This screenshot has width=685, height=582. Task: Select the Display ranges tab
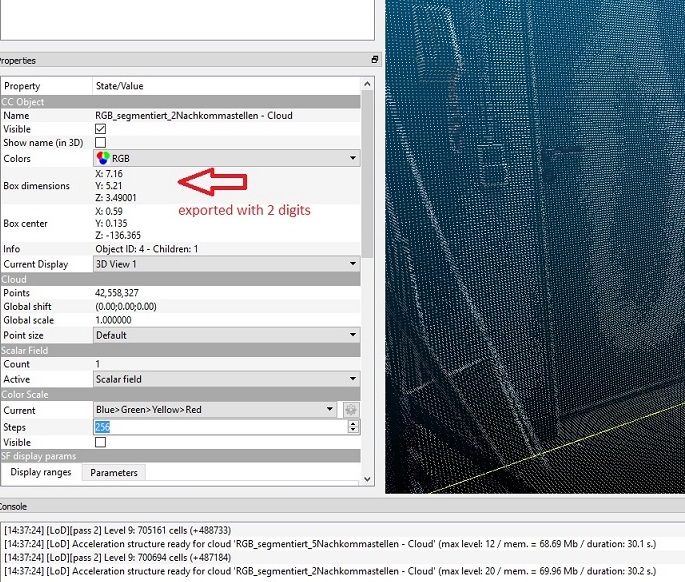tap(41, 472)
